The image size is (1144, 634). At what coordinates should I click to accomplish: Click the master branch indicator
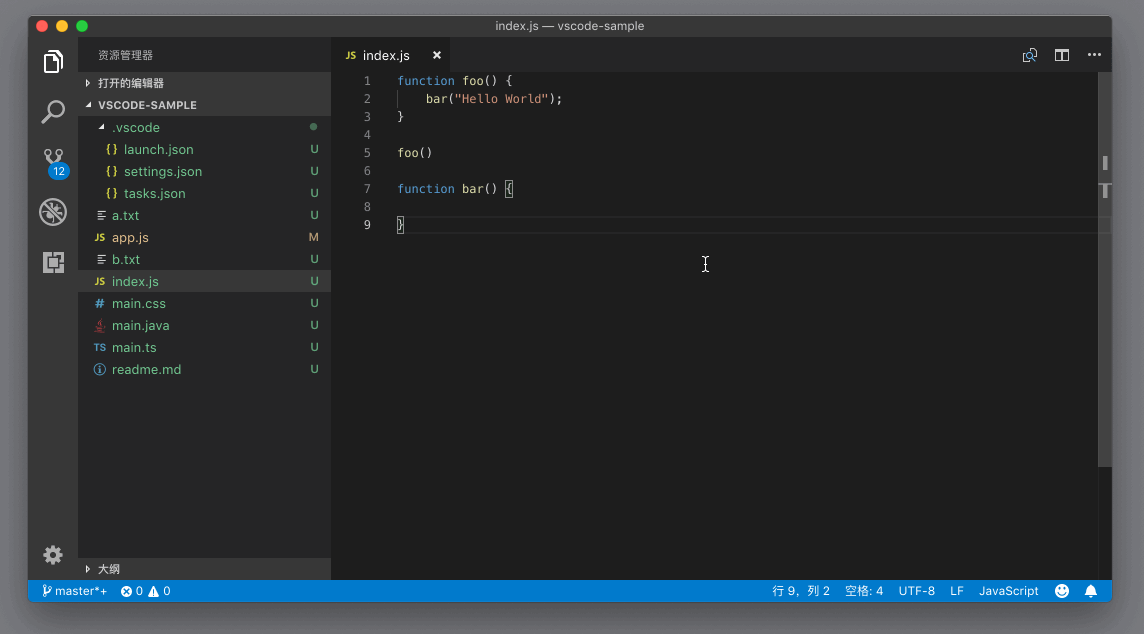coord(75,591)
